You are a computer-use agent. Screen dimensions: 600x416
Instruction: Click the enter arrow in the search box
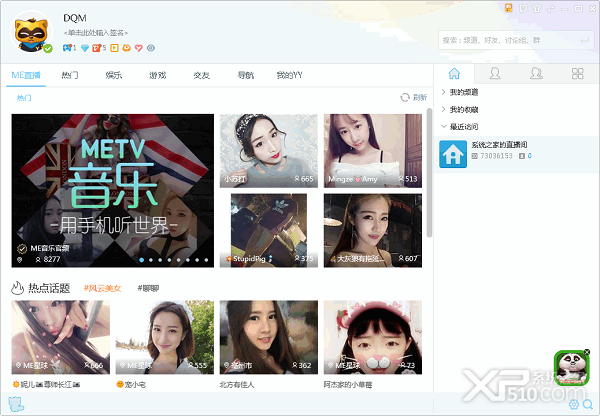coord(584,40)
